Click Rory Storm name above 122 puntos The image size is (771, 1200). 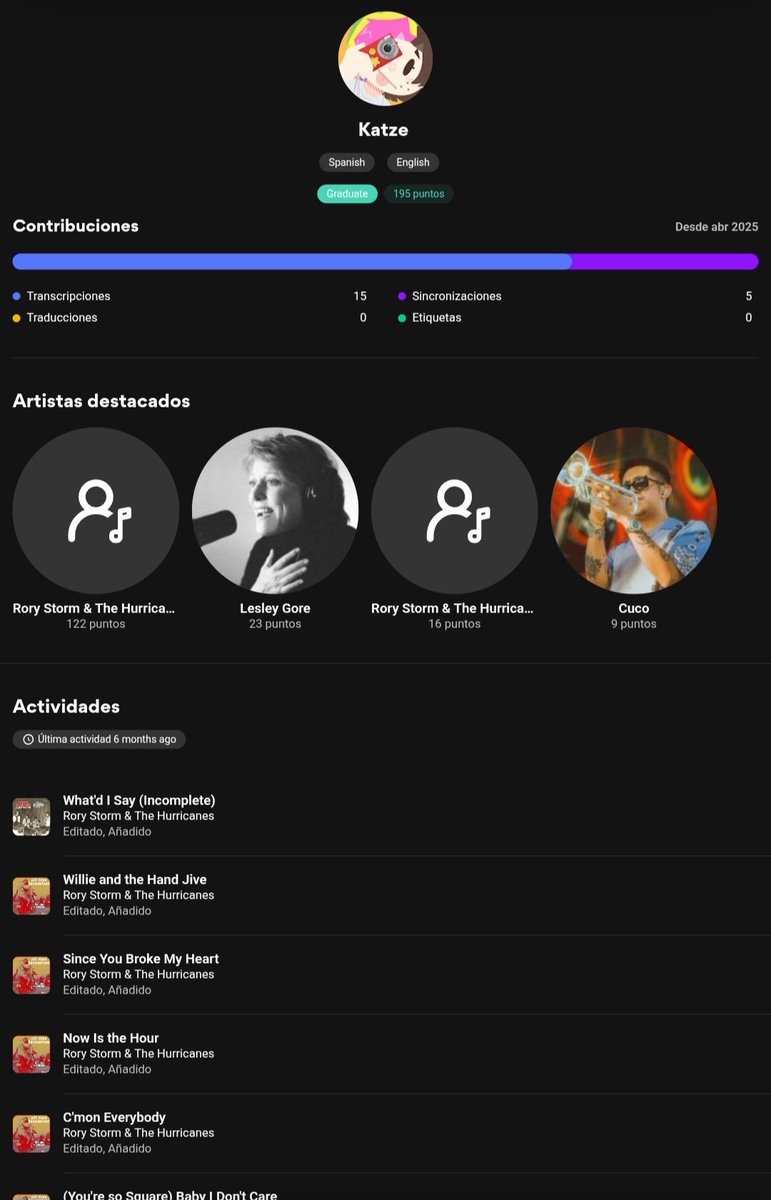tap(94, 608)
